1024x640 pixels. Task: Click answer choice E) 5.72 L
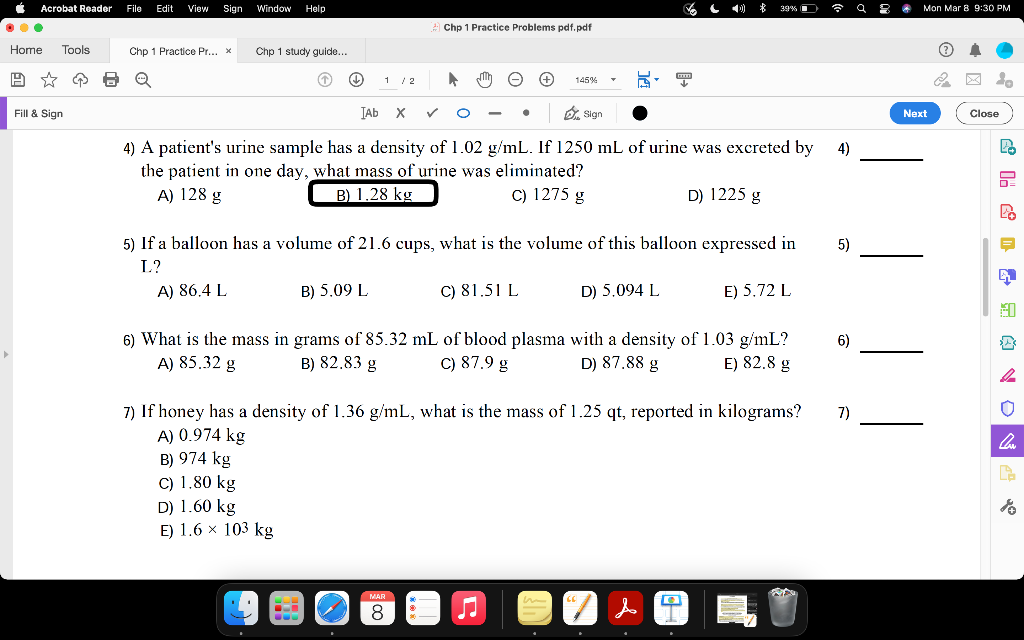pos(758,291)
